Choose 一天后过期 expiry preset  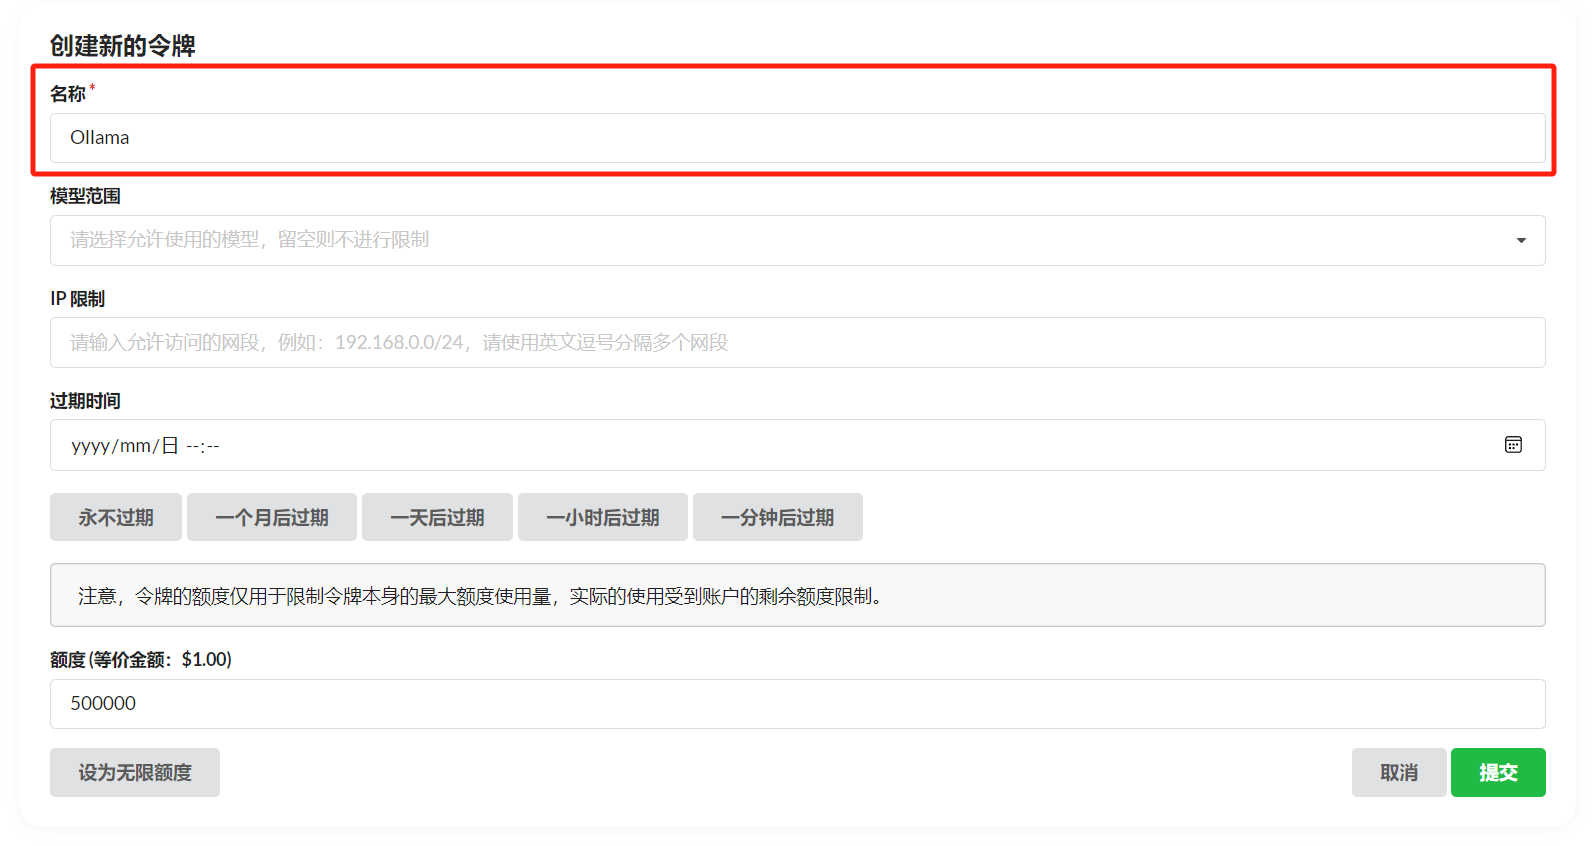[437, 517]
